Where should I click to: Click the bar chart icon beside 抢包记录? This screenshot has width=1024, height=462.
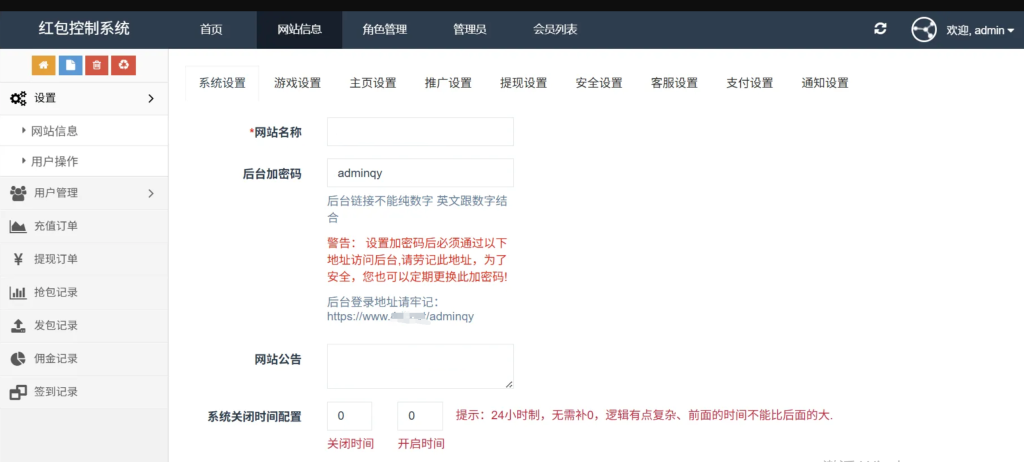point(18,293)
